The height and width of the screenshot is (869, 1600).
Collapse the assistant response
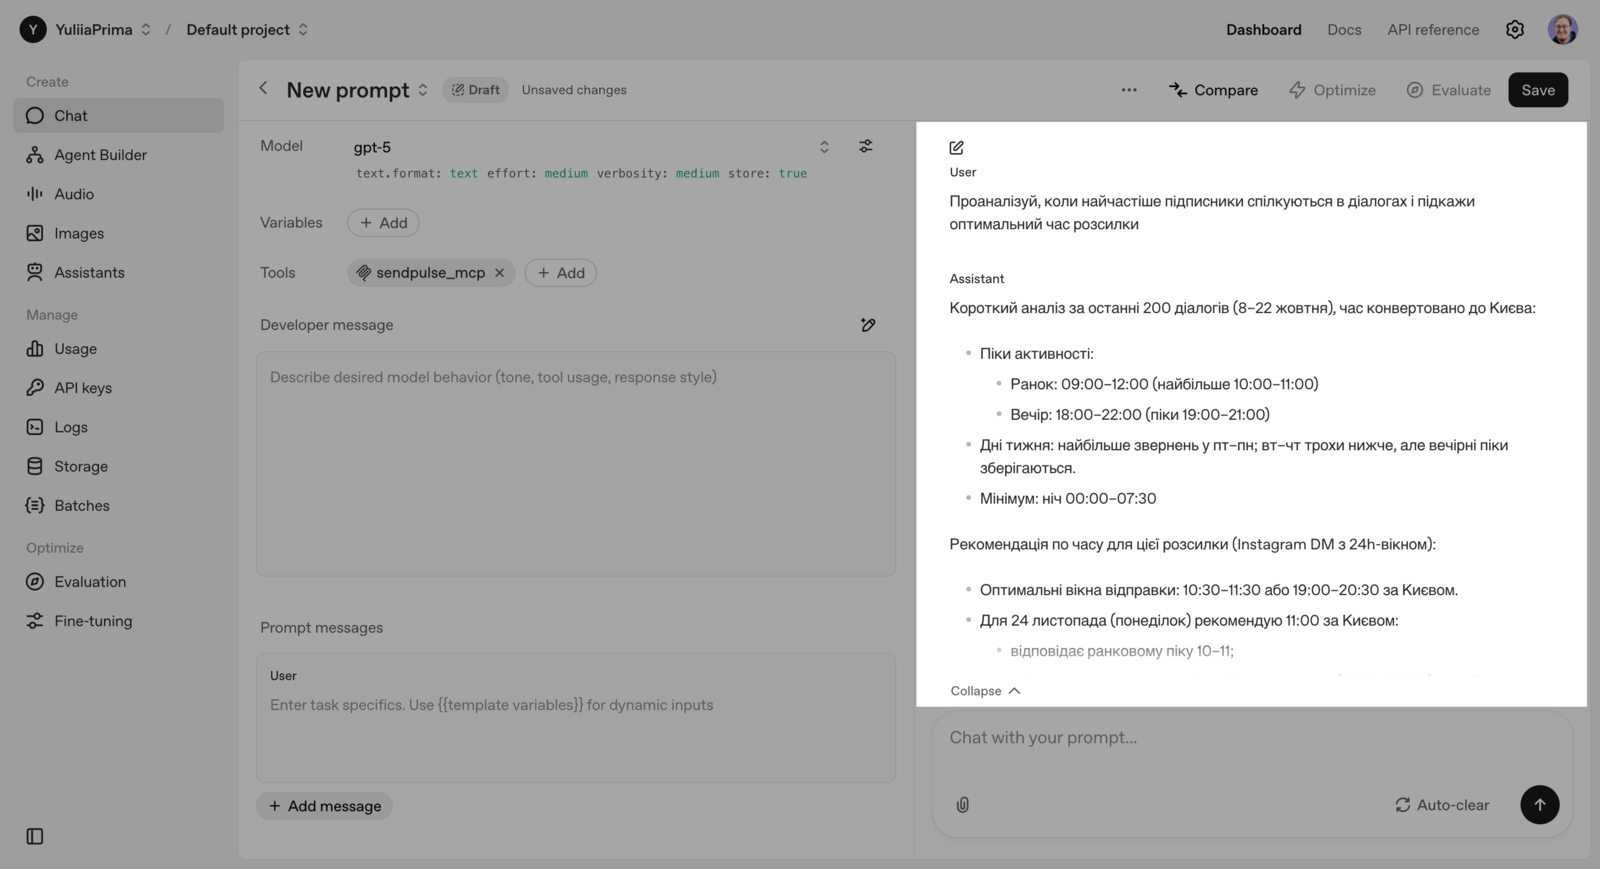click(985, 691)
